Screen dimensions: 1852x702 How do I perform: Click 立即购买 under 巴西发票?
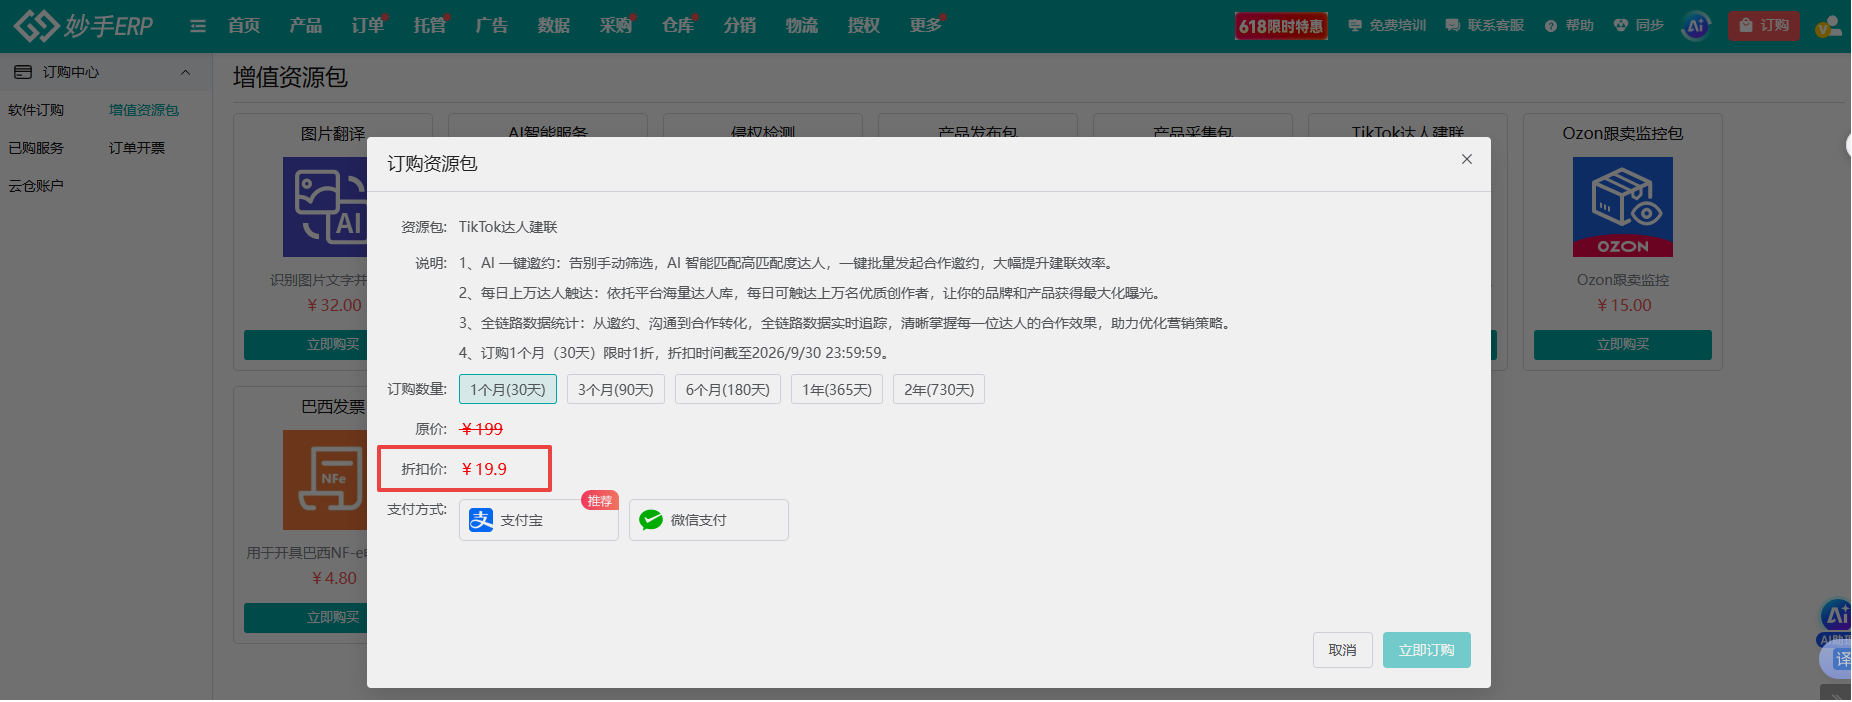306,617
